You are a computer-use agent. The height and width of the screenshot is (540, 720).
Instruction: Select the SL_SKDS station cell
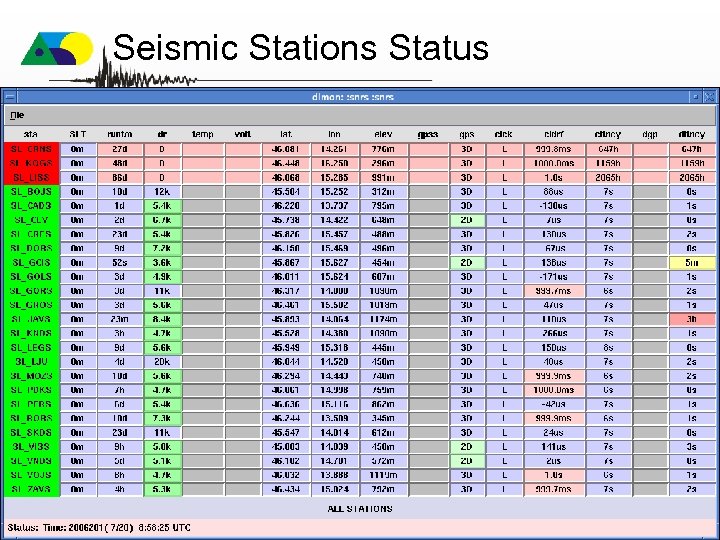32,433
